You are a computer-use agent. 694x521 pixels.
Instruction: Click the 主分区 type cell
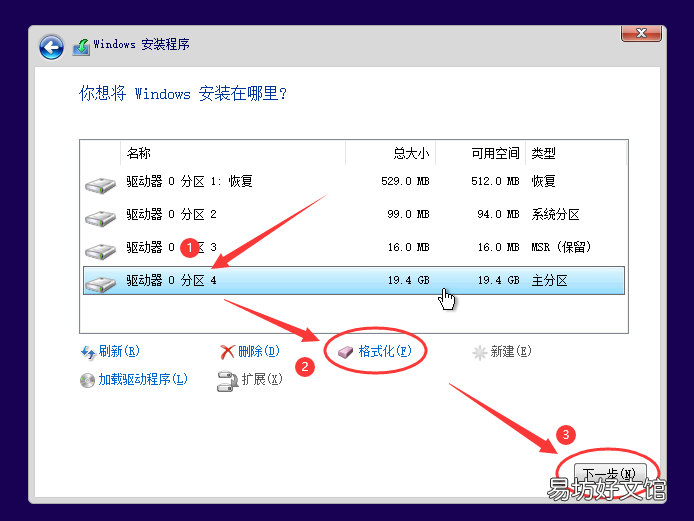(x=549, y=280)
